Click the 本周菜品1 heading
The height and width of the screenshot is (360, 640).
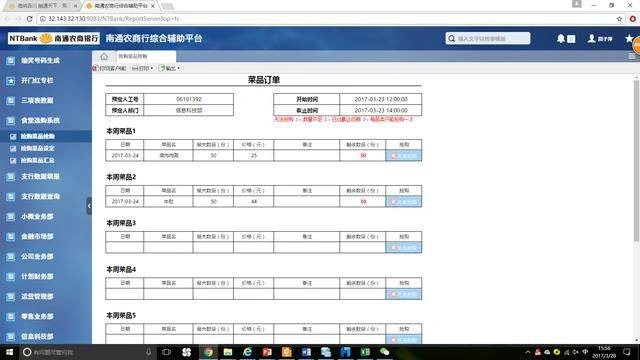(121, 131)
